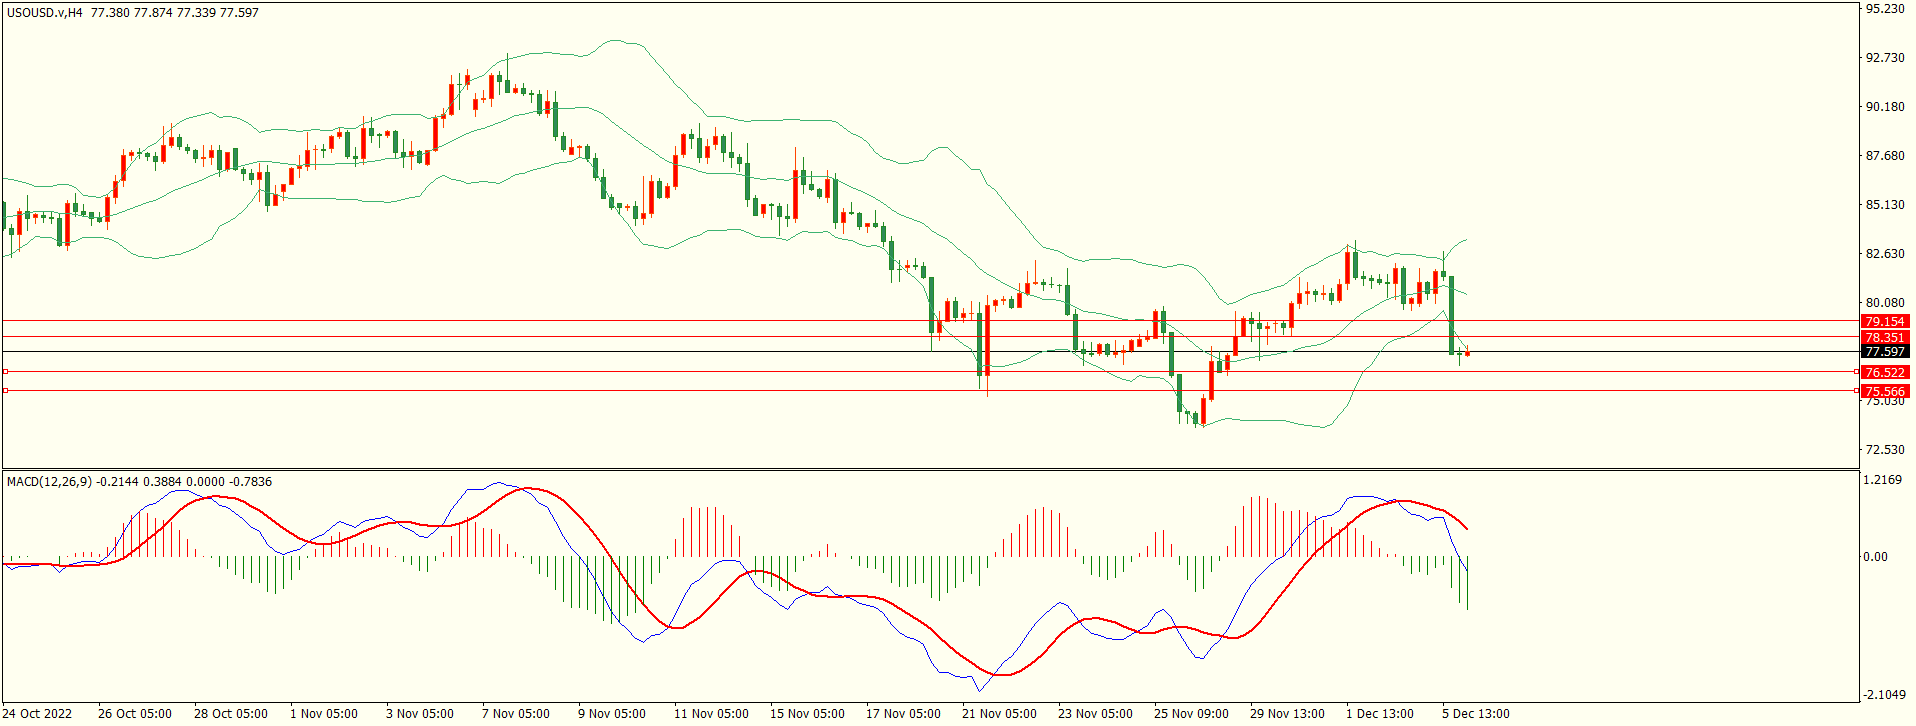The width and height of the screenshot is (1916, 726).
Task: Click the last large green candle on the chart
Action: coord(1451,315)
